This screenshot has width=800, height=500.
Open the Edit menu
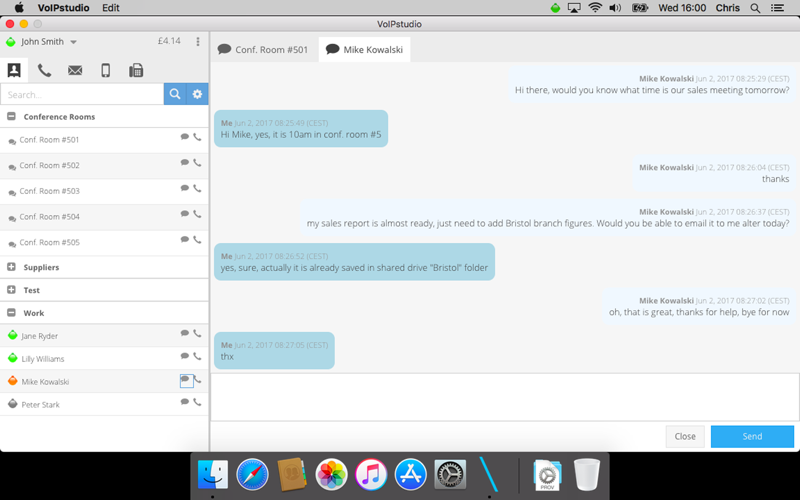pyautogui.click(x=111, y=8)
